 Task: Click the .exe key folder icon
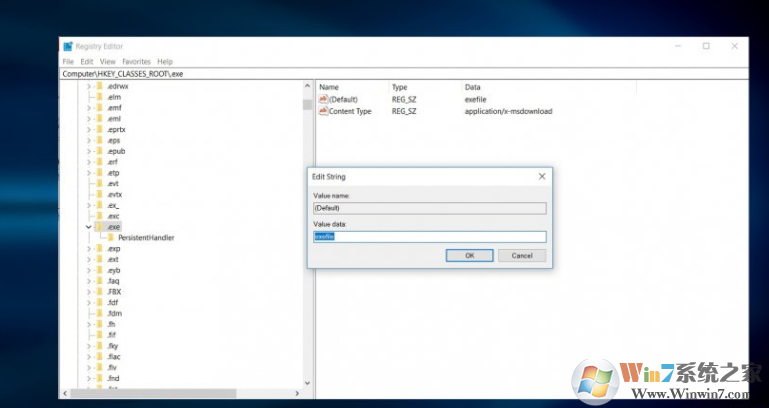click(x=100, y=227)
